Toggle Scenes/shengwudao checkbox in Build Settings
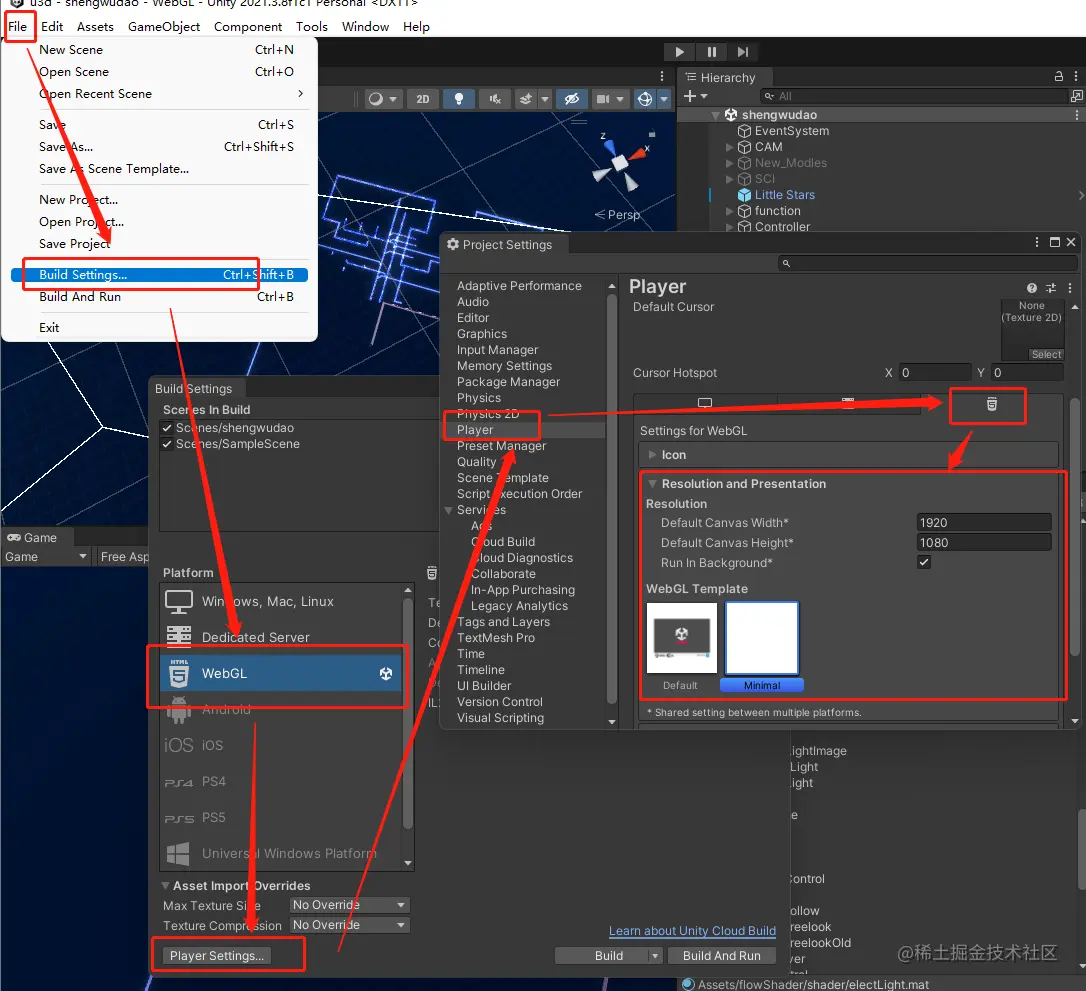 point(167,428)
